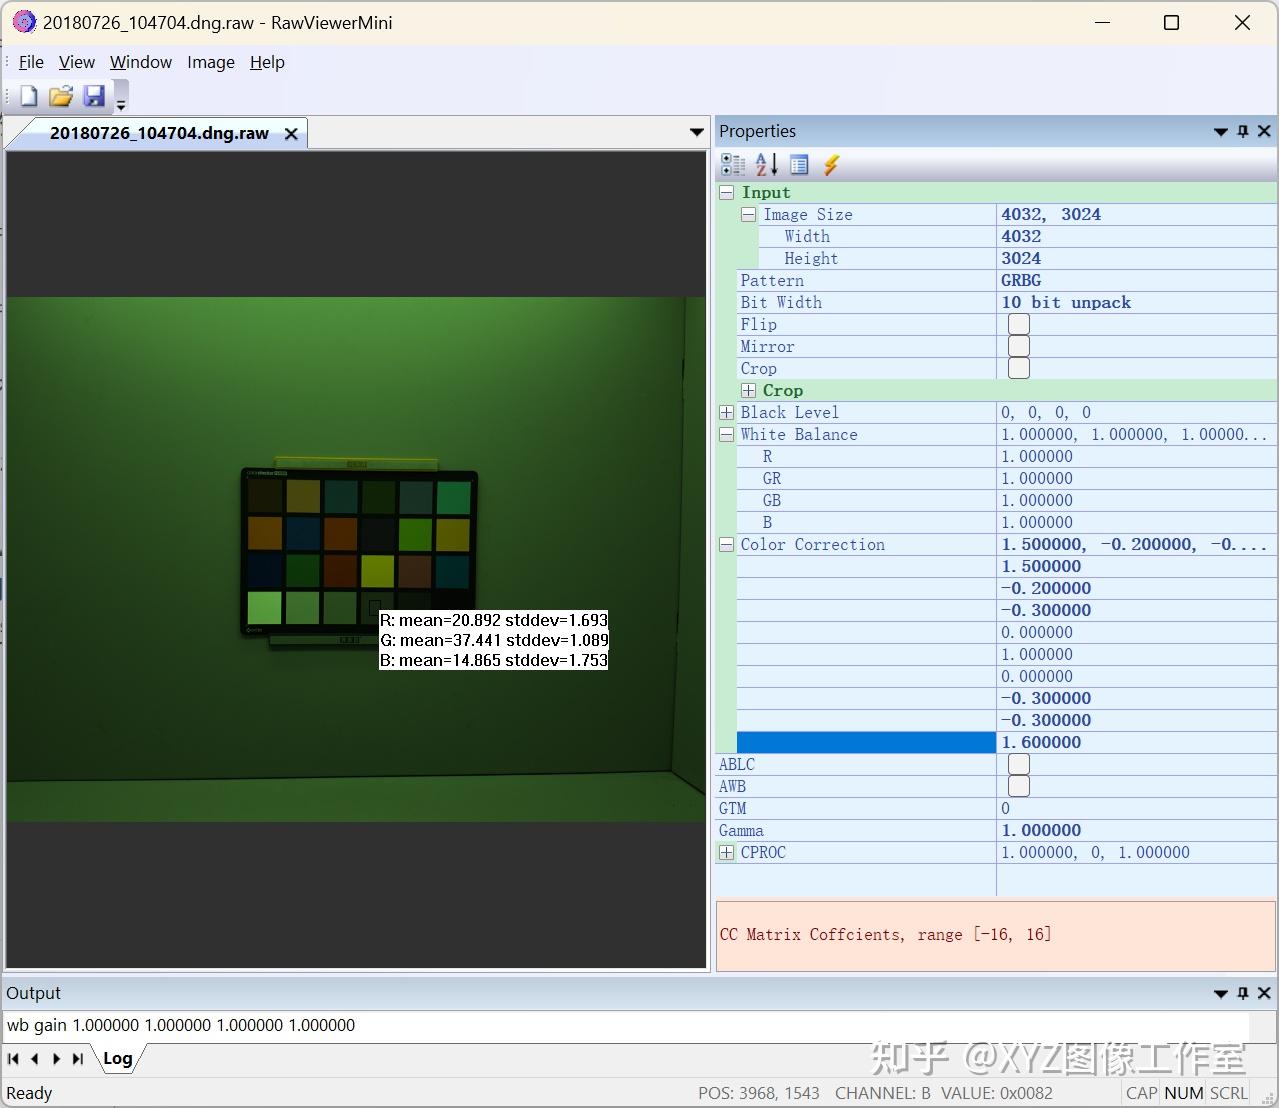Click the wb gain log line in Output
The image size is (1279, 1108).
click(181, 1025)
